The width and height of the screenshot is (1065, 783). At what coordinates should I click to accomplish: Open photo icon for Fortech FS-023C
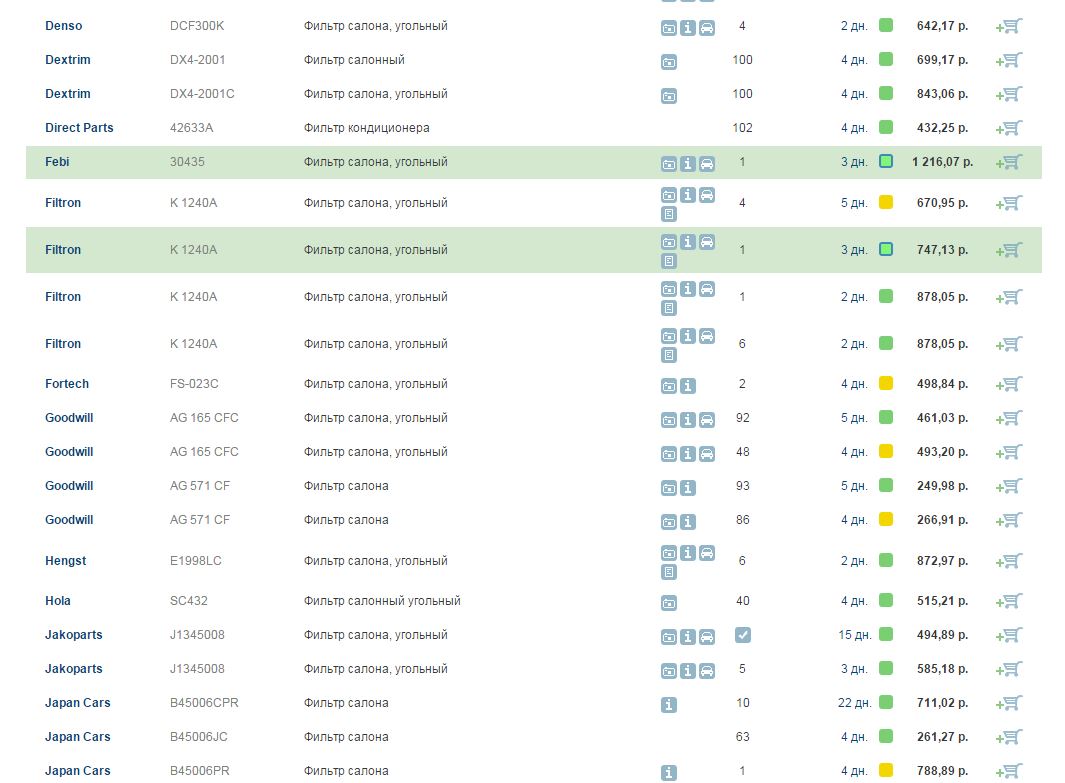point(669,386)
